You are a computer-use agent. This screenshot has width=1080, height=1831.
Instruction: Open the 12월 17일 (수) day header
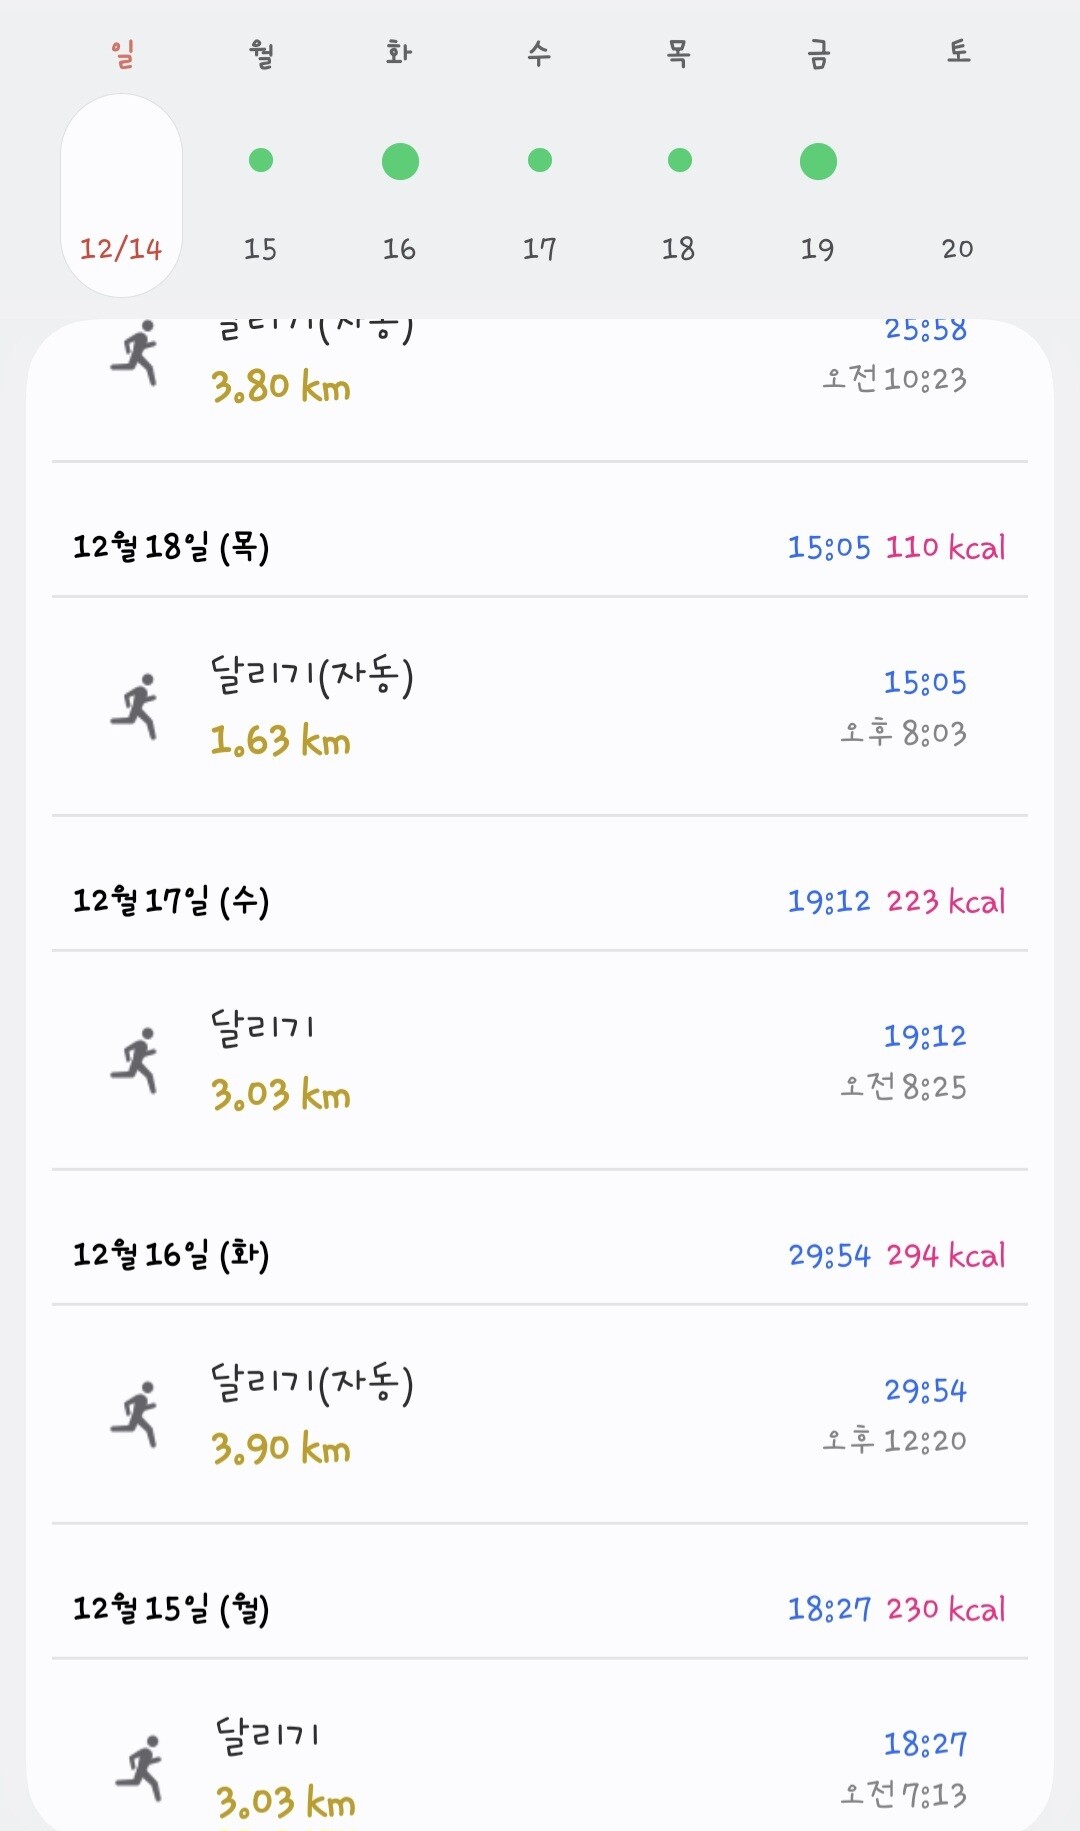[170, 901]
